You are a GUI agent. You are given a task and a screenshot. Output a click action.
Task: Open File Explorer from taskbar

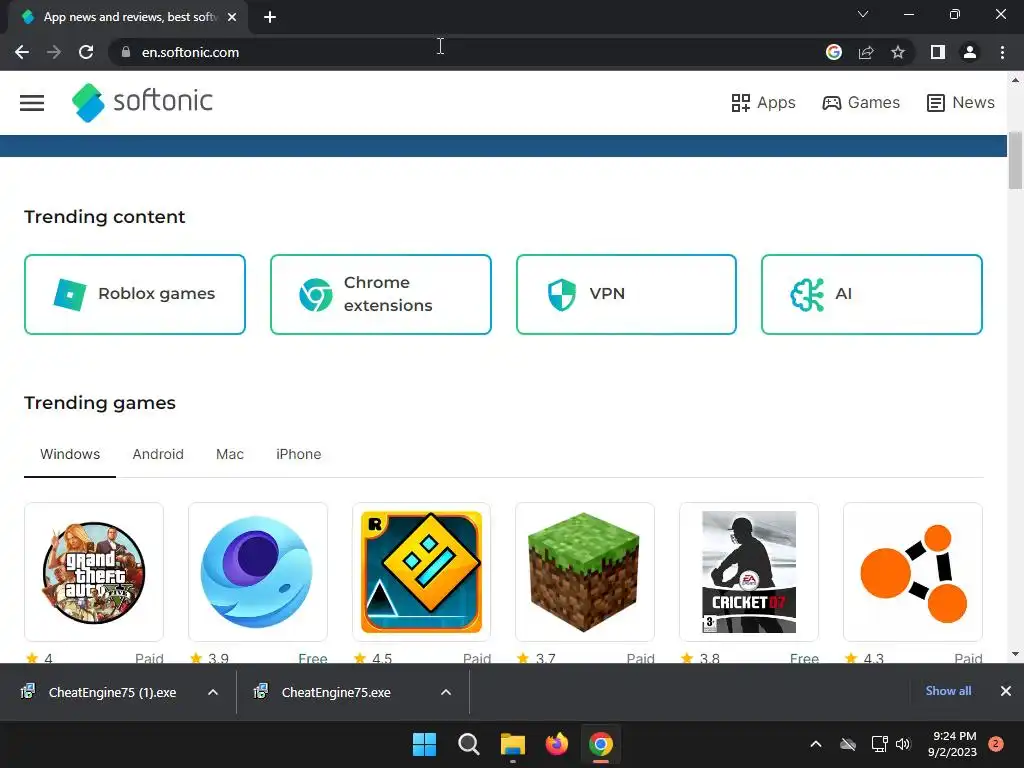pyautogui.click(x=513, y=744)
